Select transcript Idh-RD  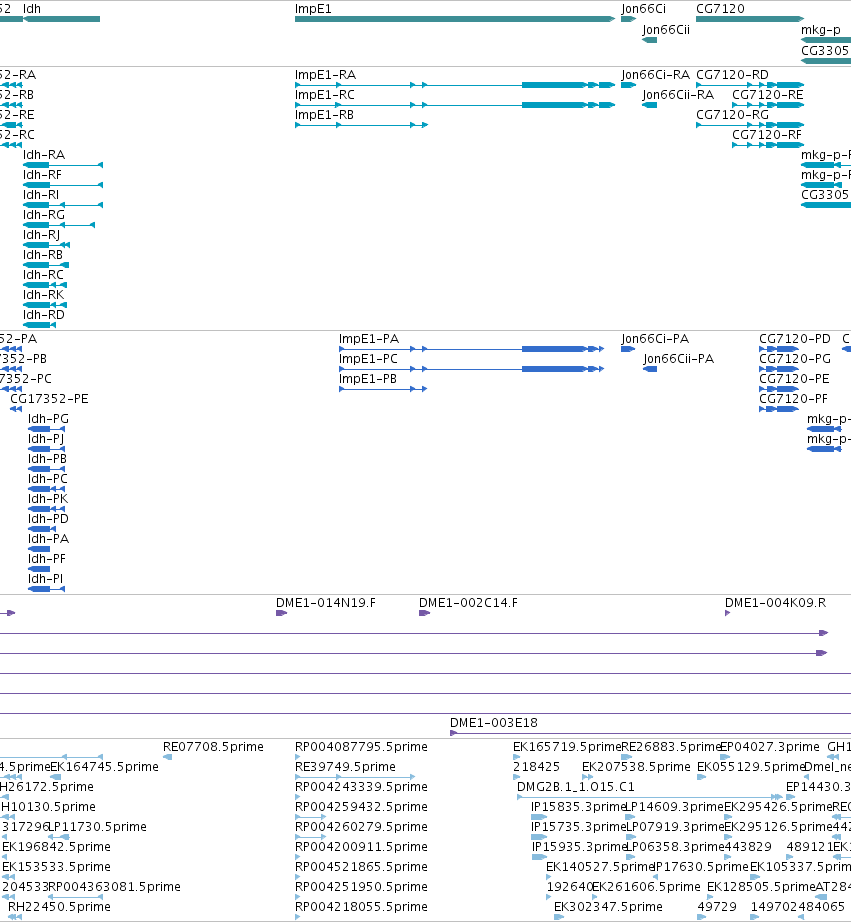(39, 325)
